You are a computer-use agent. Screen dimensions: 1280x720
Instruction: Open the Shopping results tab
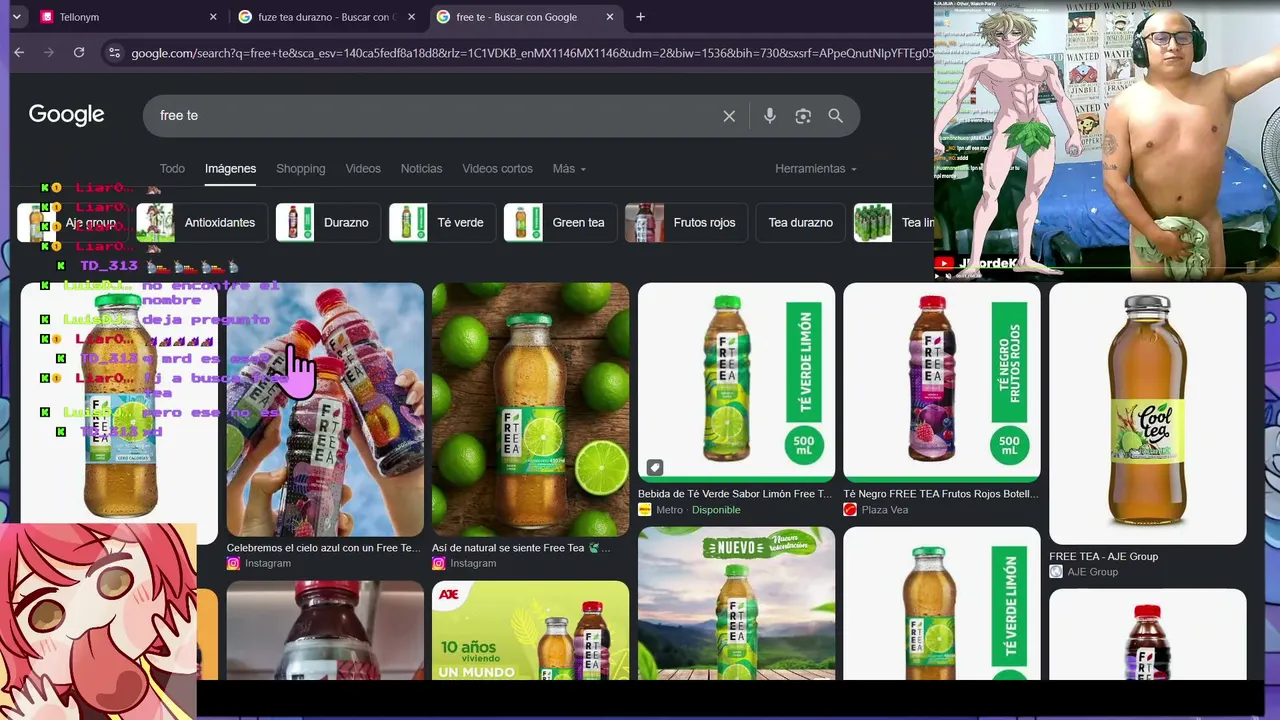click(301, 169)
